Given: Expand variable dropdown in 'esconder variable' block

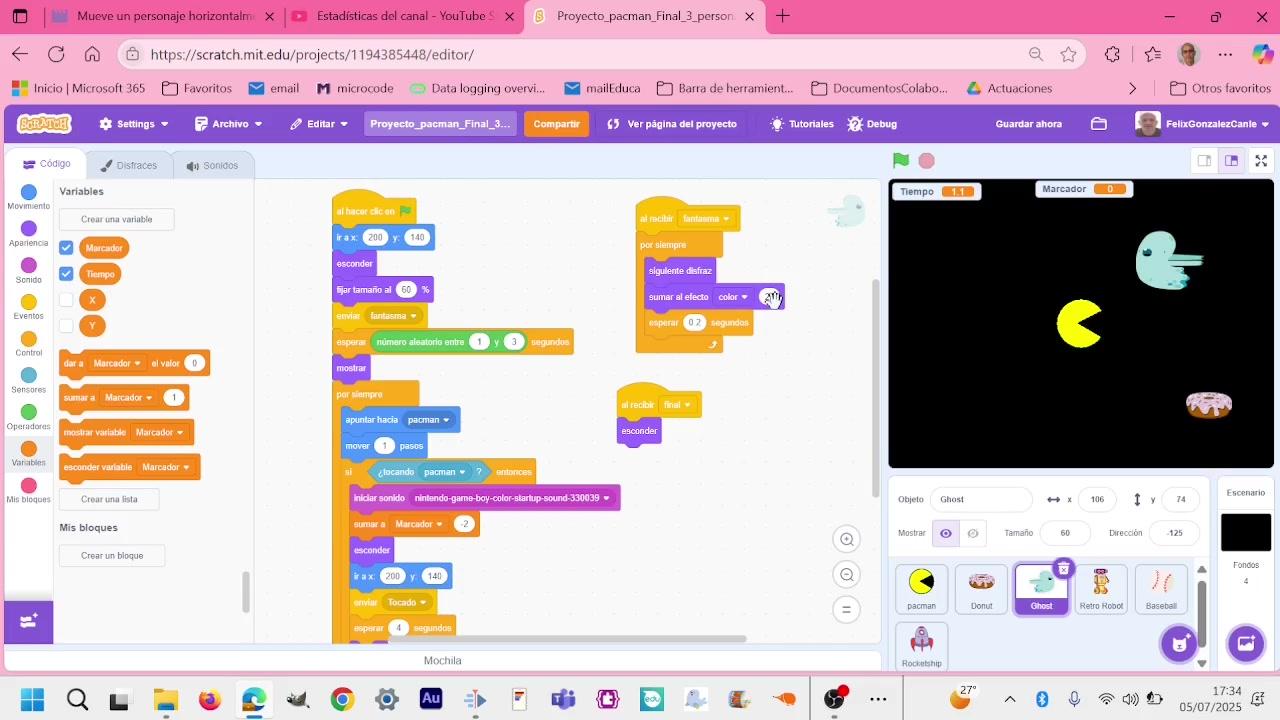Looking at the screenshot, I should tap(186, 467).
